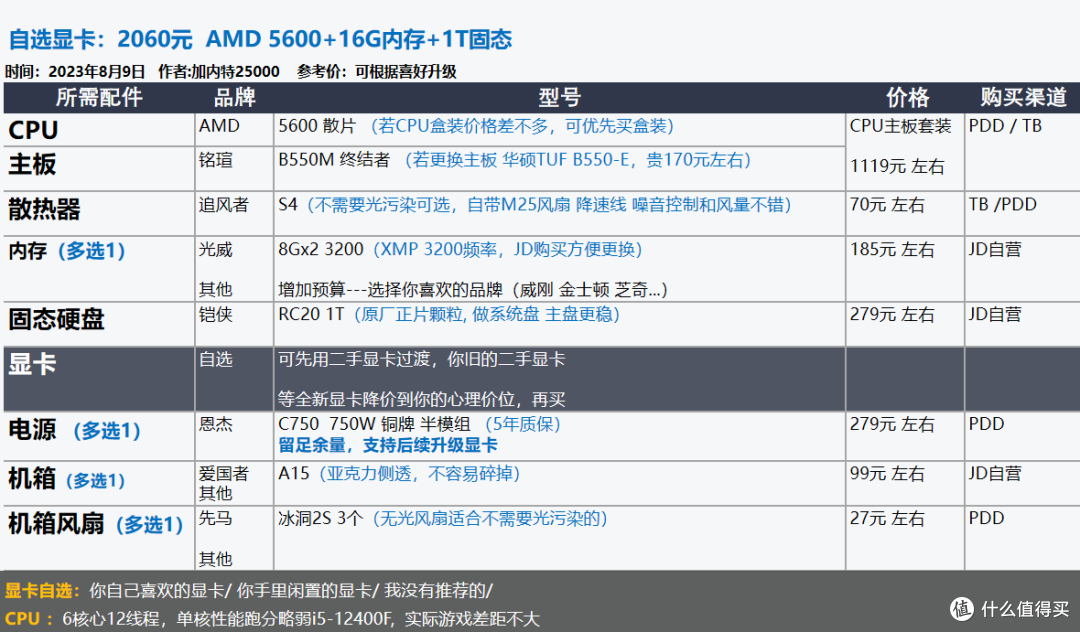
Task: Click the case model 'A15'
Action: (294, 474)
